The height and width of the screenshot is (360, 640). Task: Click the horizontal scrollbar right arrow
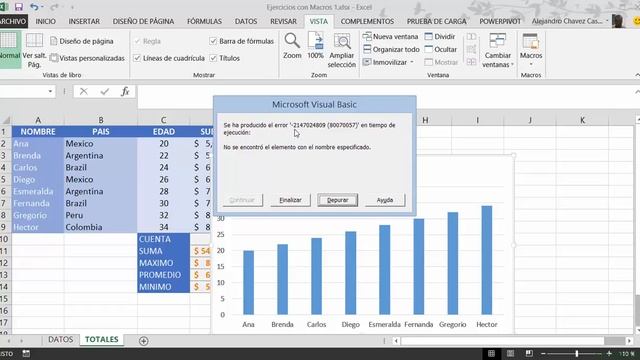[629, 341]
